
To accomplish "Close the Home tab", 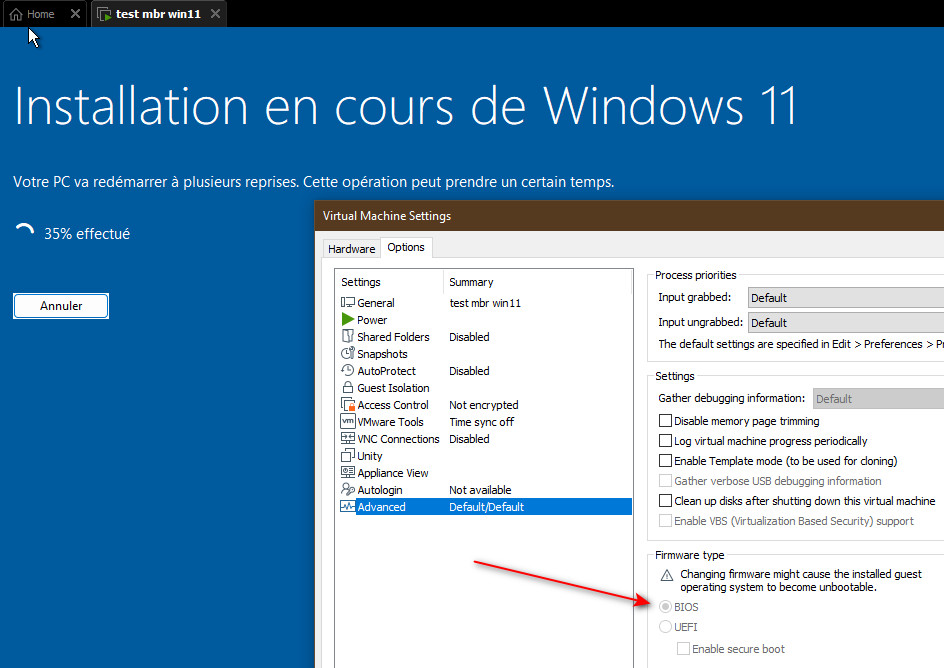I will click(75, 13).
